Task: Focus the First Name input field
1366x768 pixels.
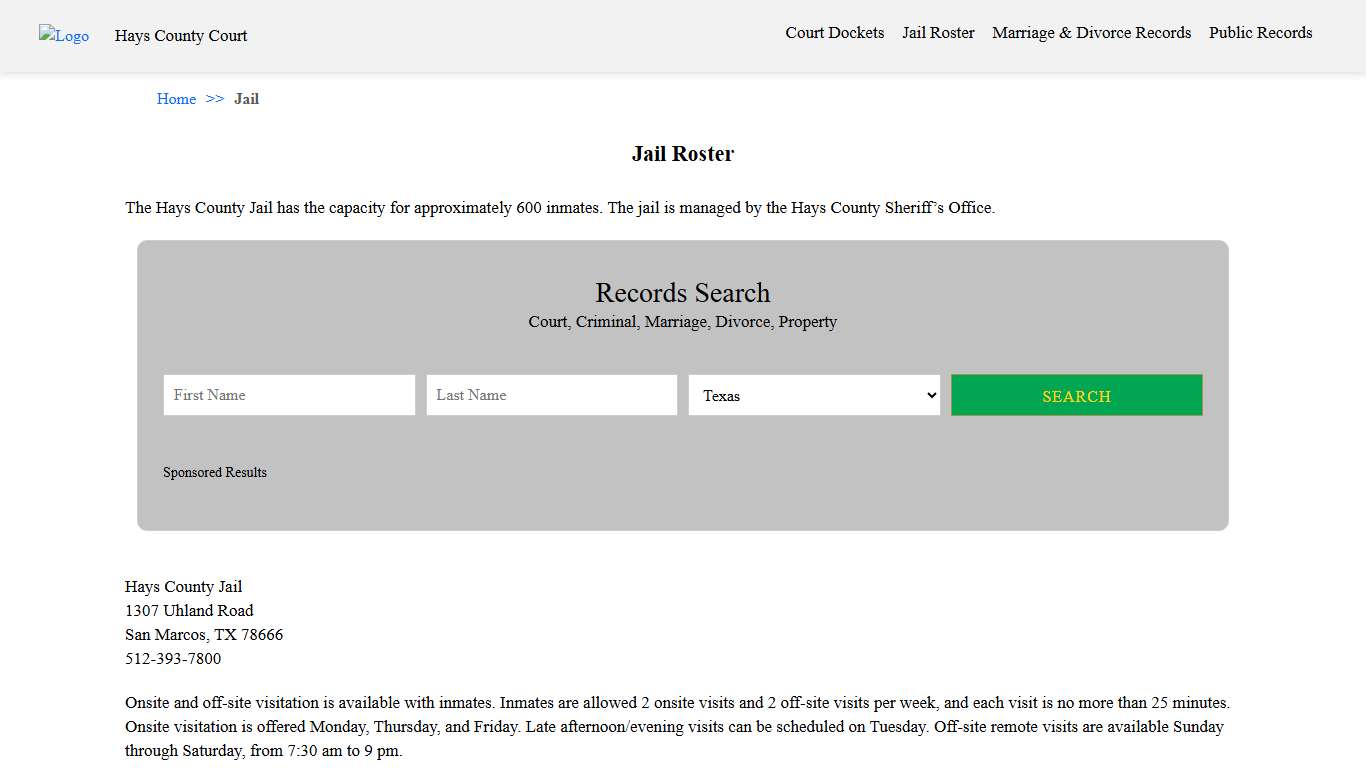Action: pos(289,395)
